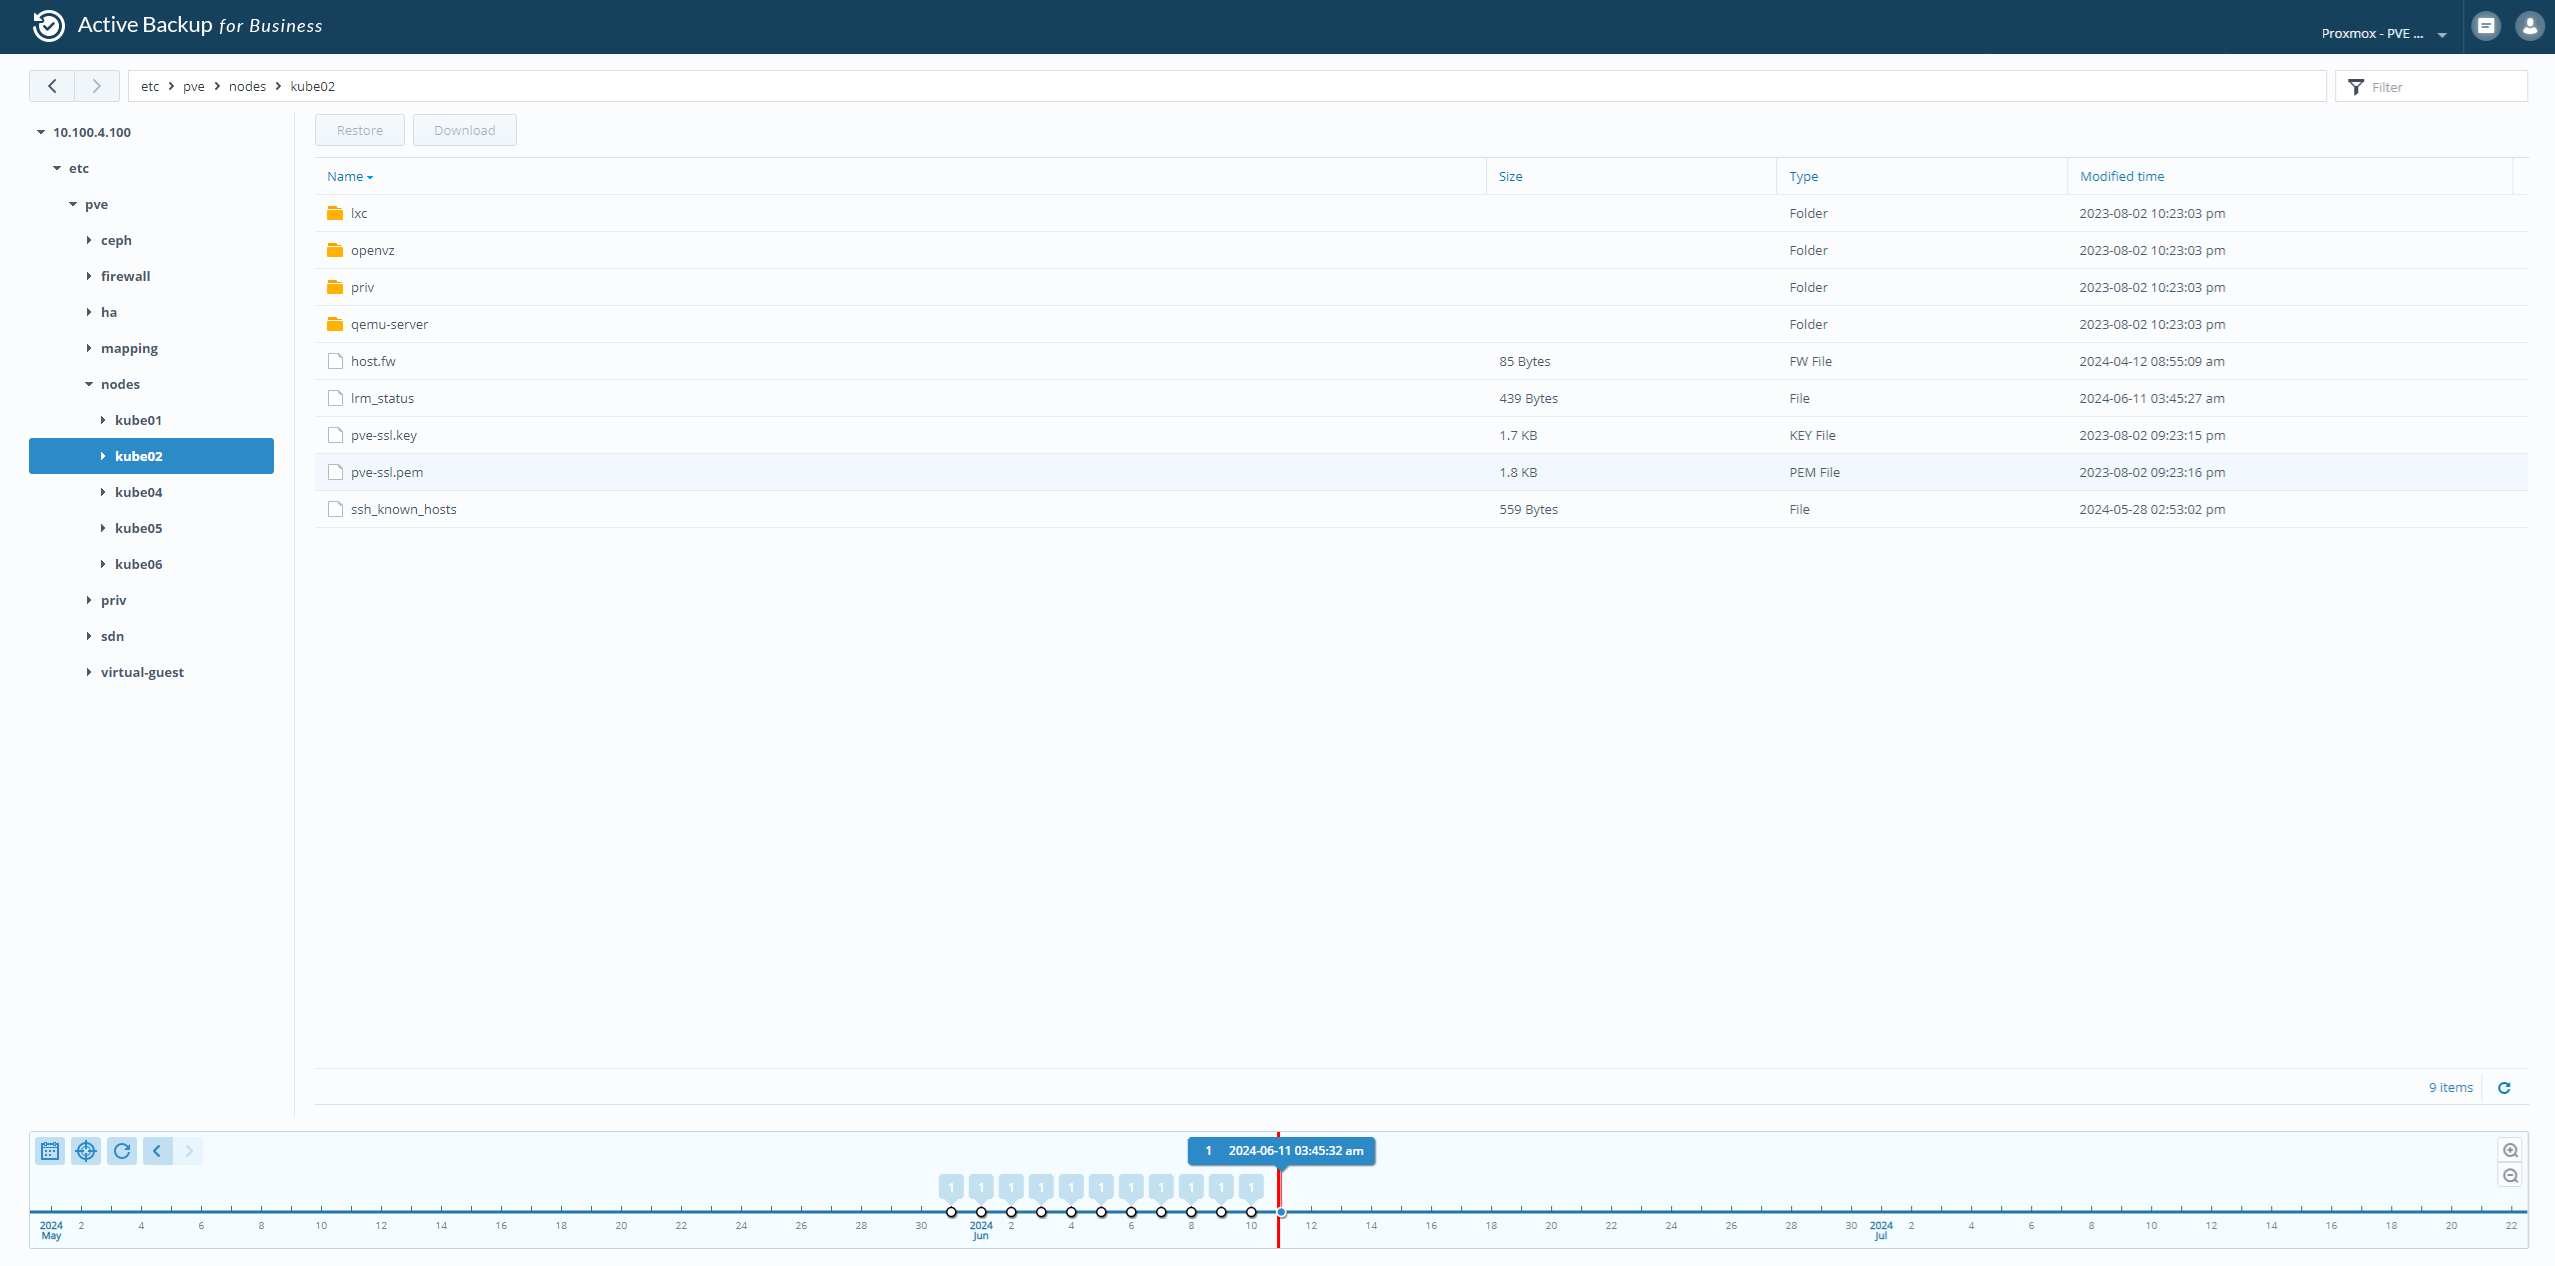Click the locate current version target icon
This screenshot has height=1266, width=2555.
coord(86,1151)
